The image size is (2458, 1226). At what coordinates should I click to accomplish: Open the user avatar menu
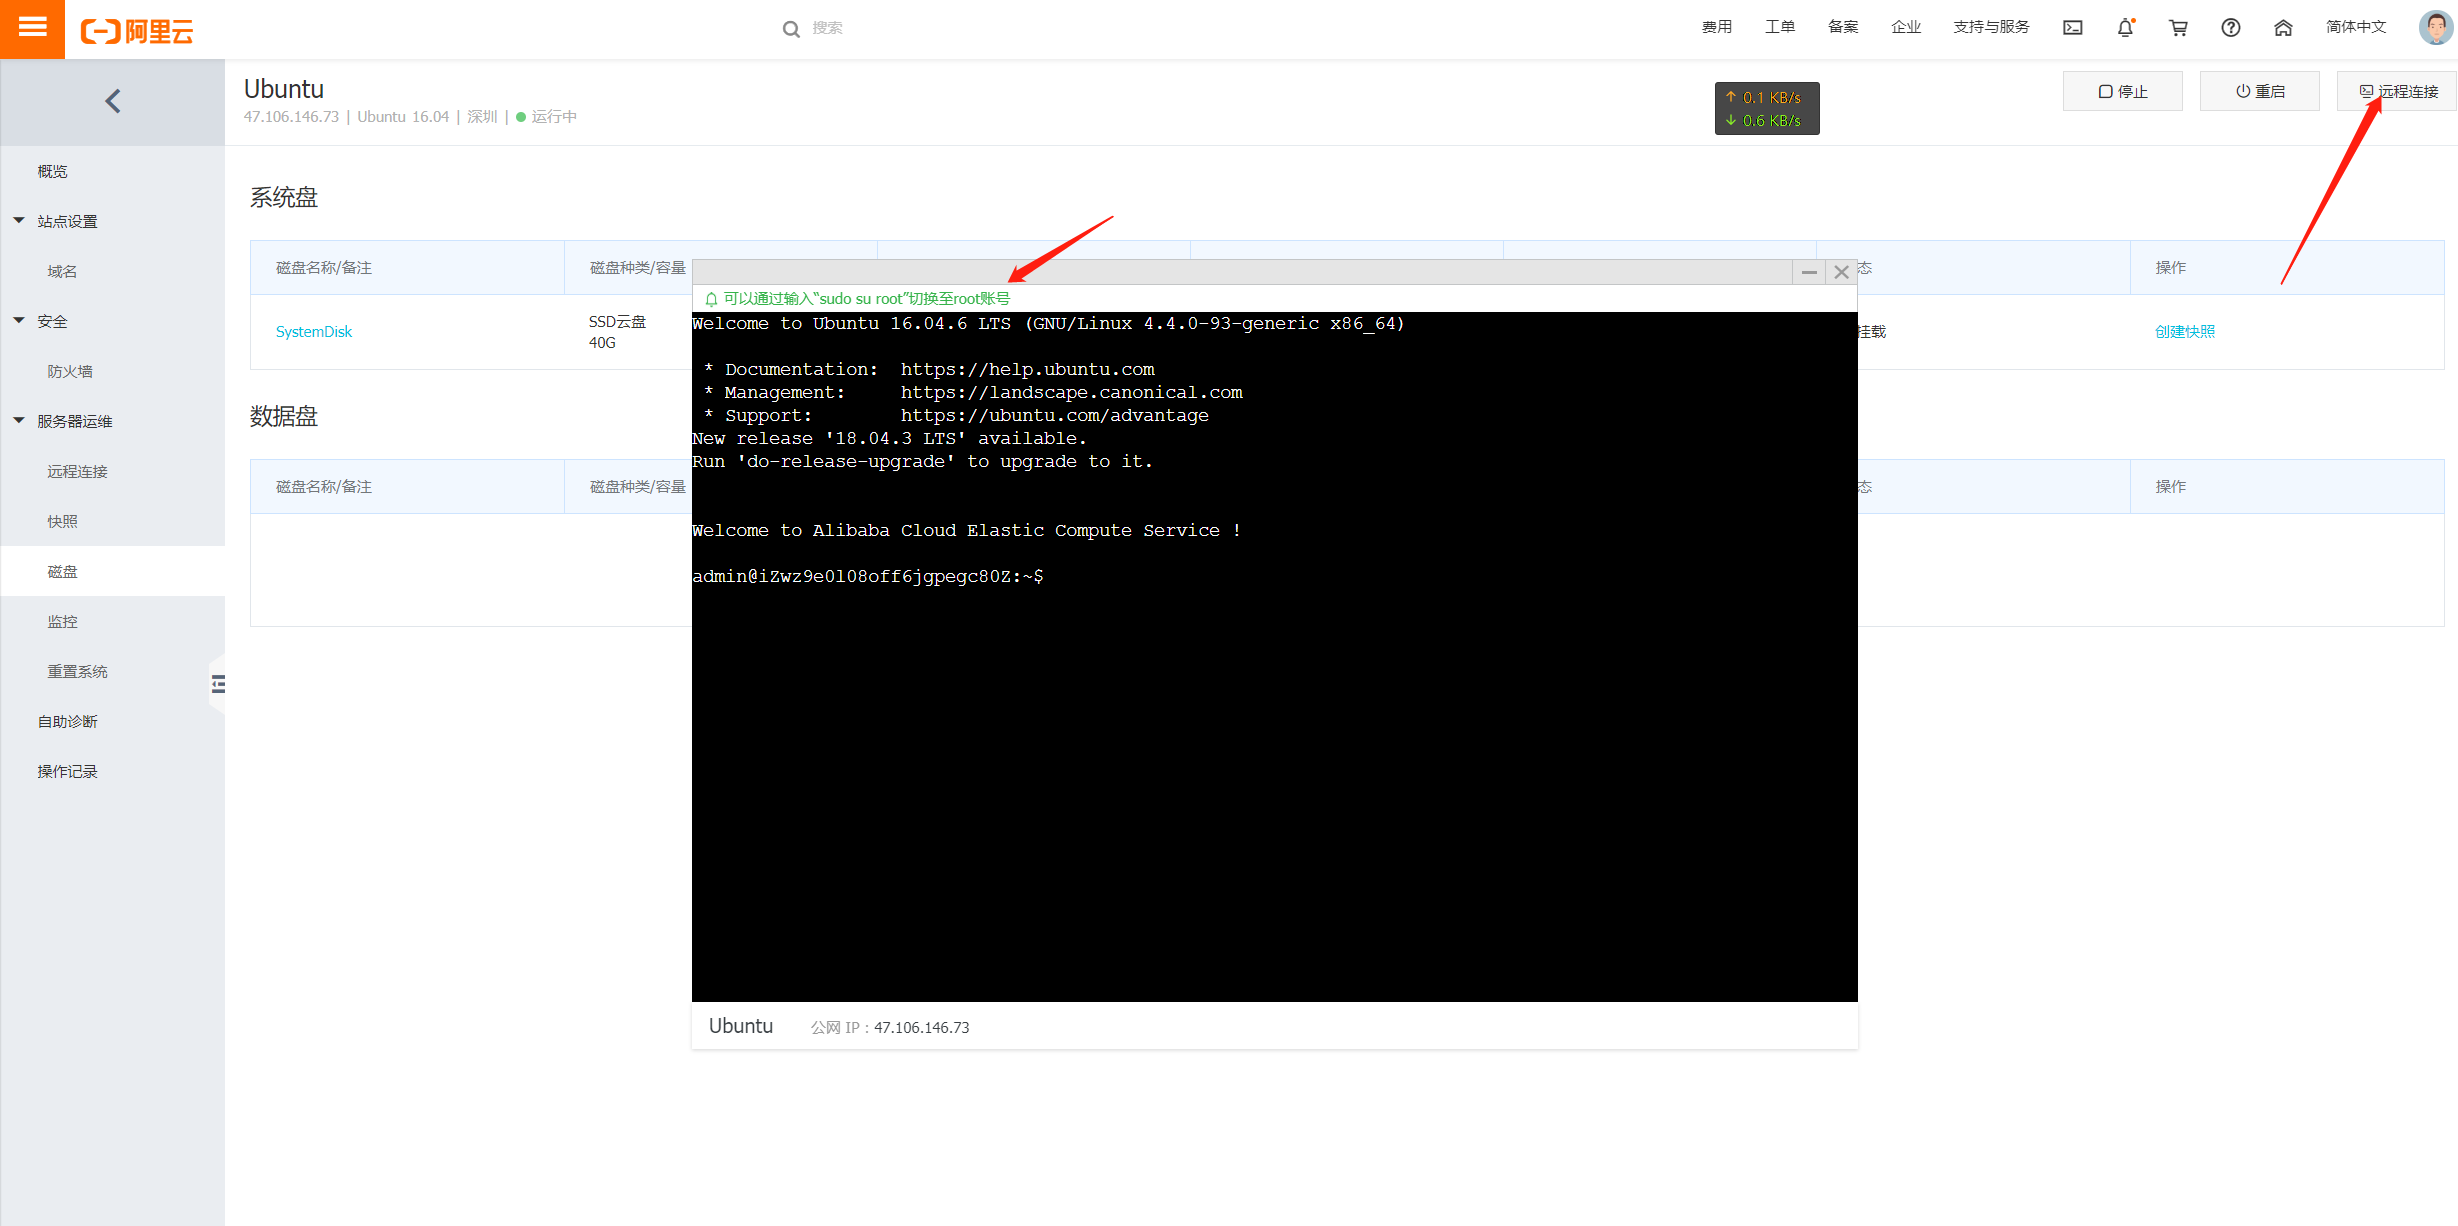pyautogui.click(x=2435, y=27)
